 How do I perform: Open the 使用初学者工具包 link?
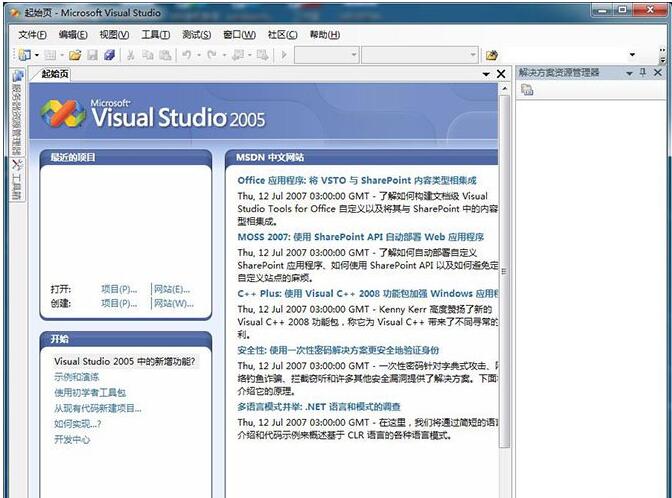(90, 393)
